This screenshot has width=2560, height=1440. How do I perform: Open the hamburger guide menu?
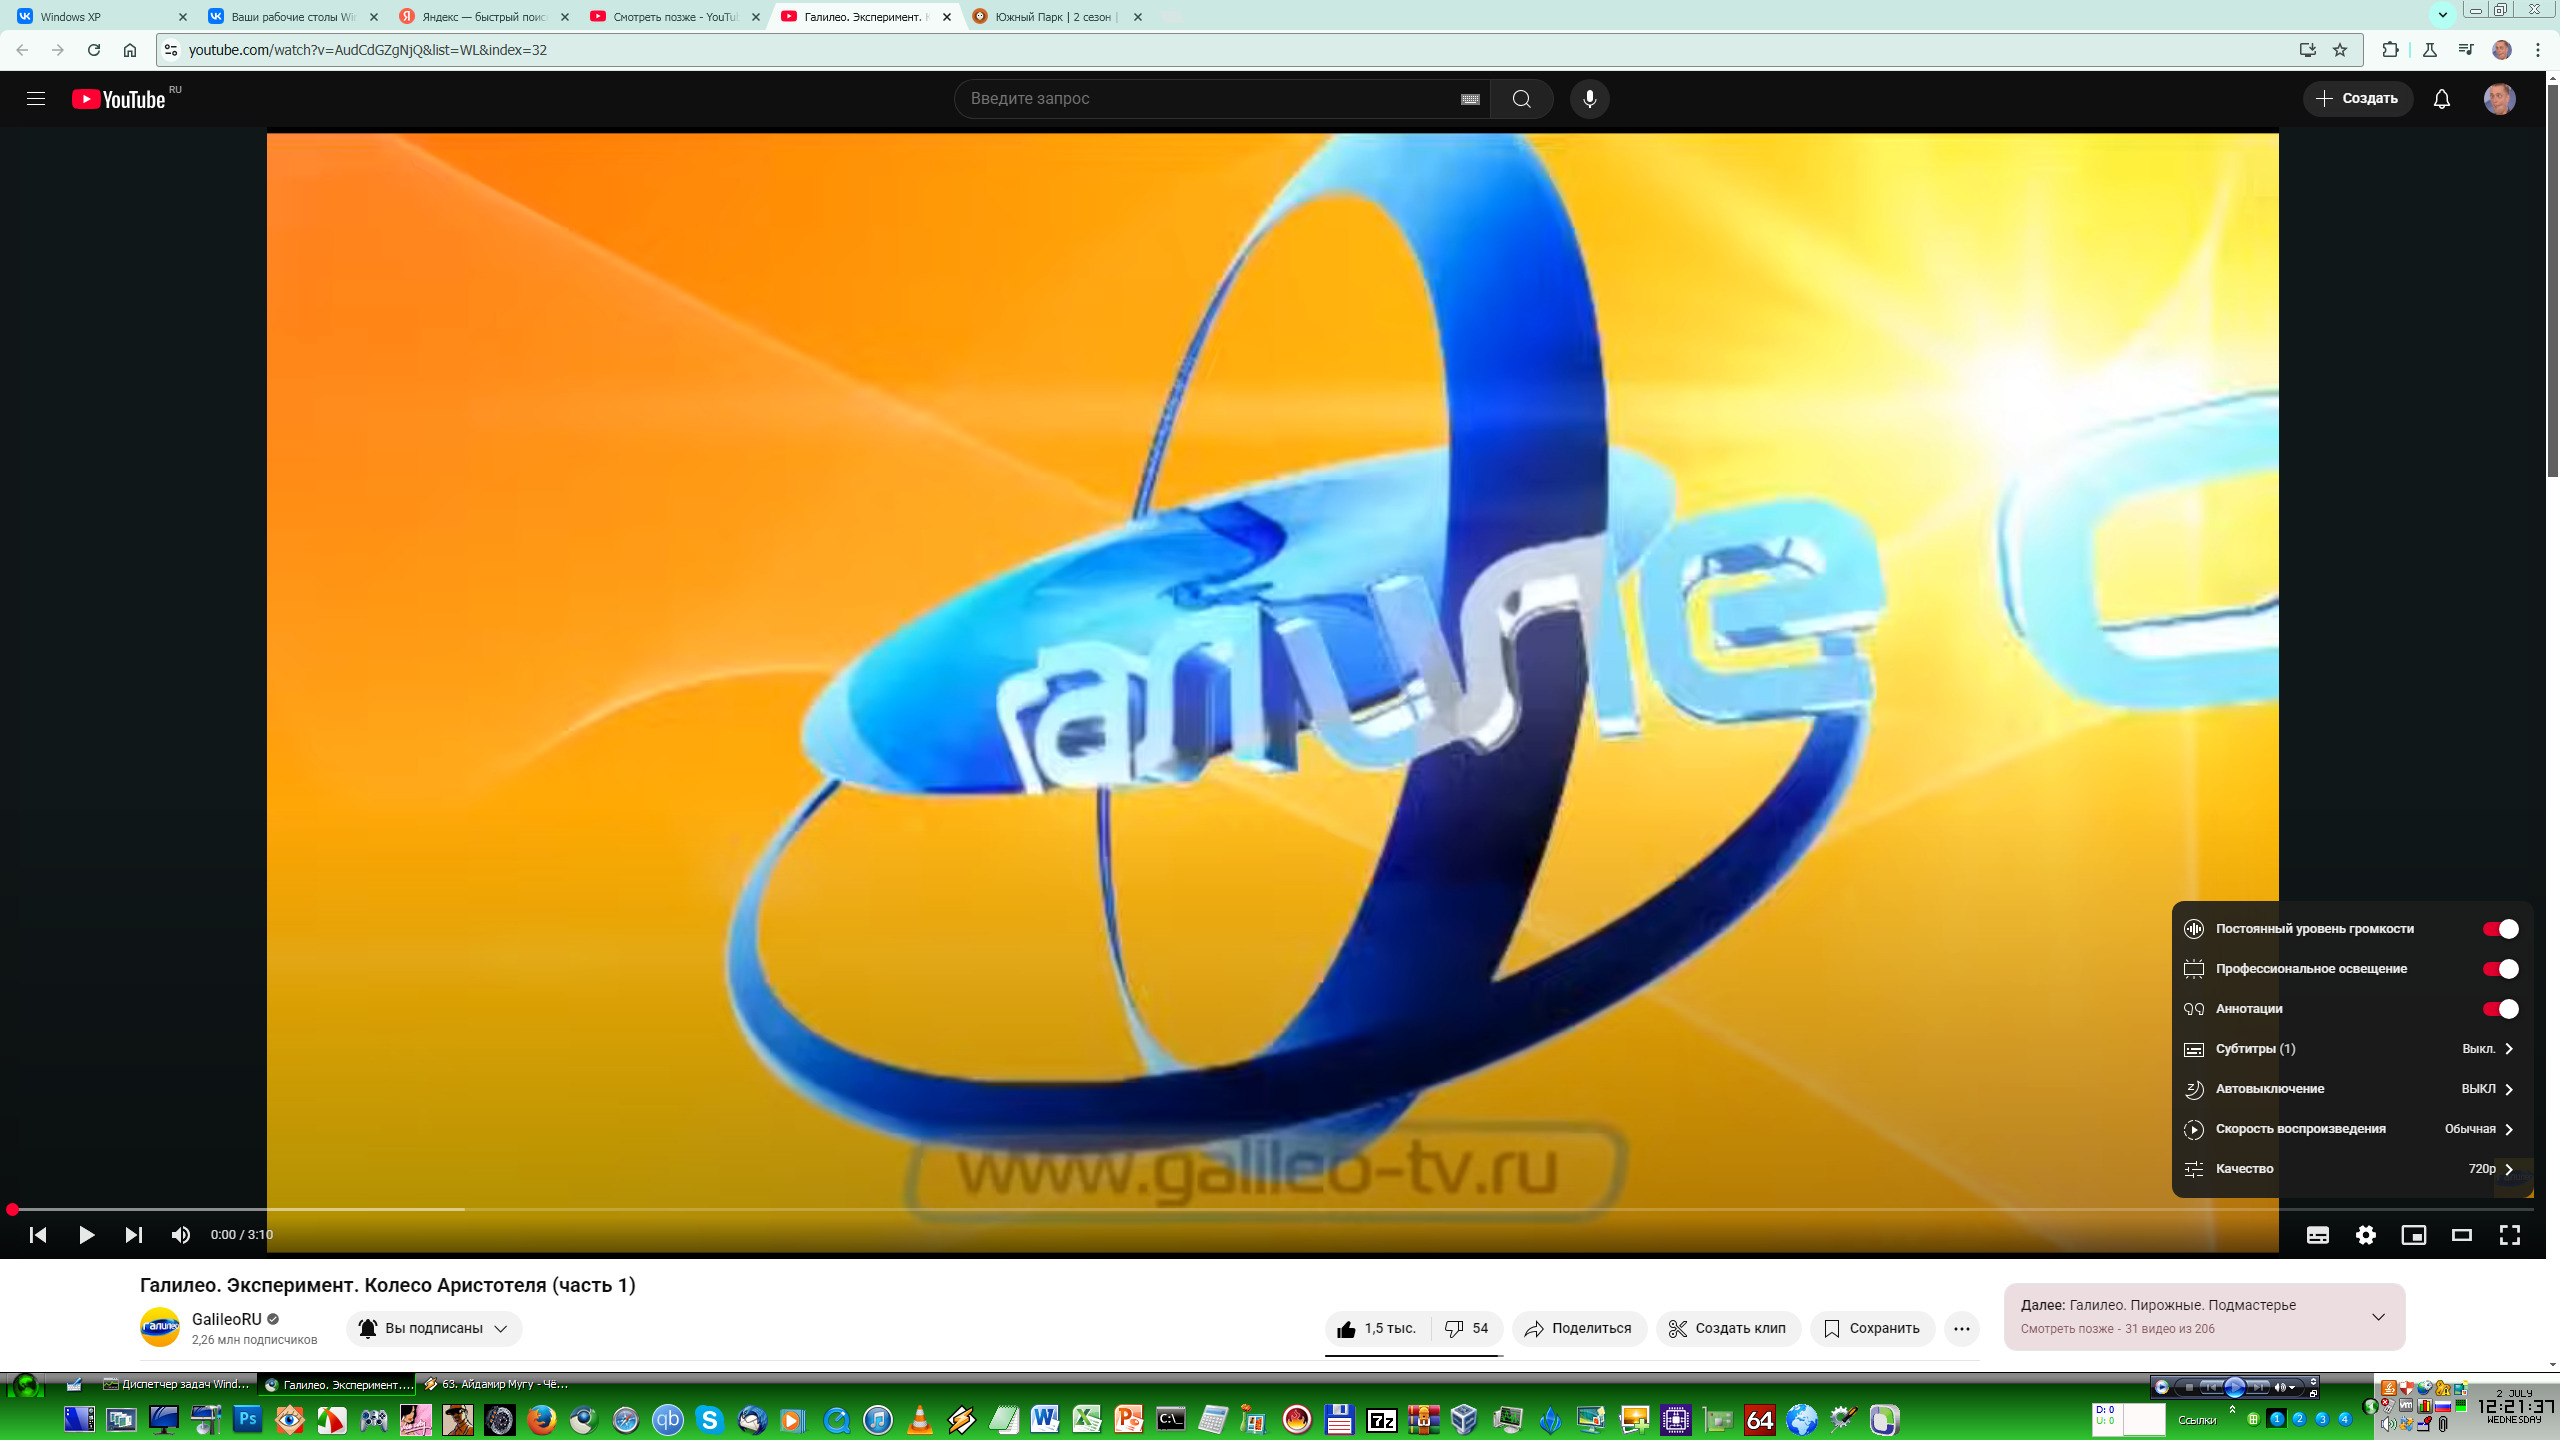(36, 99)
